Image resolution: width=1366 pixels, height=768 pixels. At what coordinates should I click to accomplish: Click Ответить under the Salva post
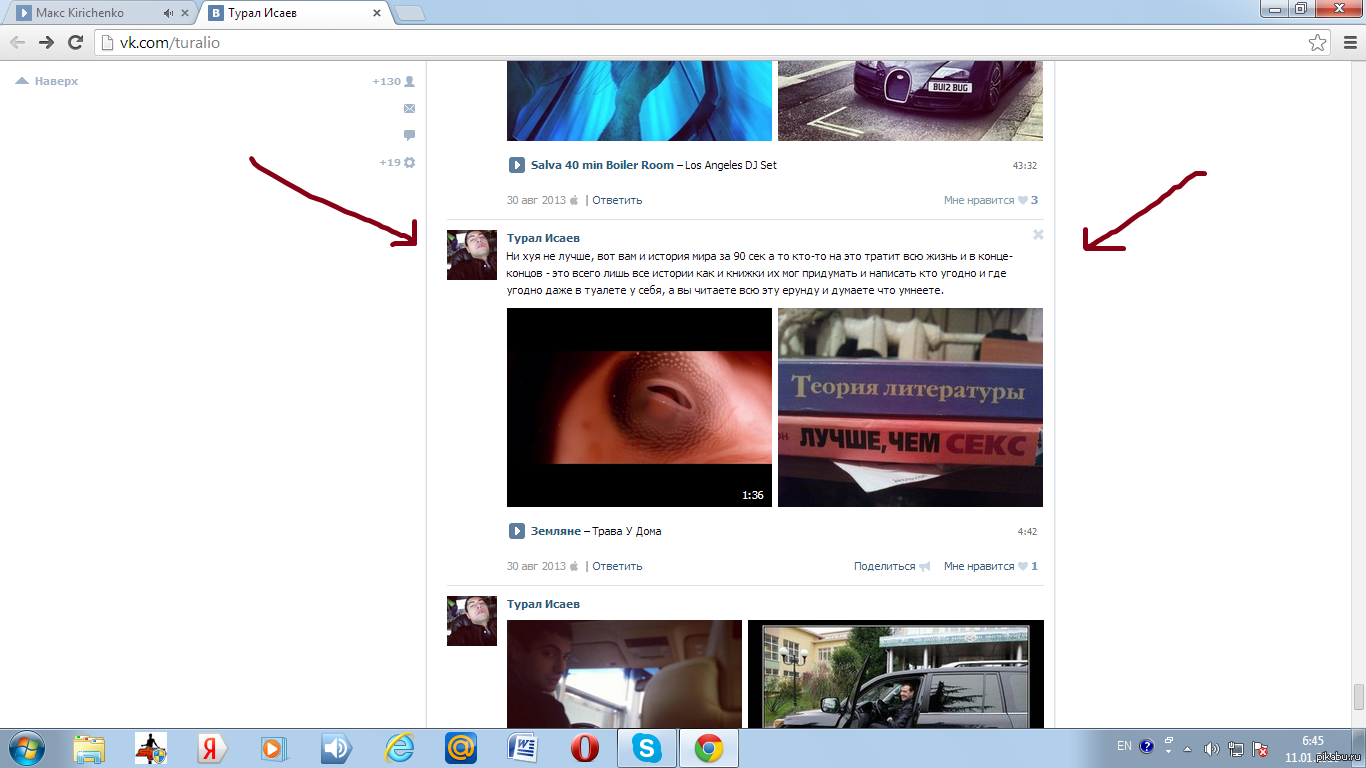click(x=617, y=200)
